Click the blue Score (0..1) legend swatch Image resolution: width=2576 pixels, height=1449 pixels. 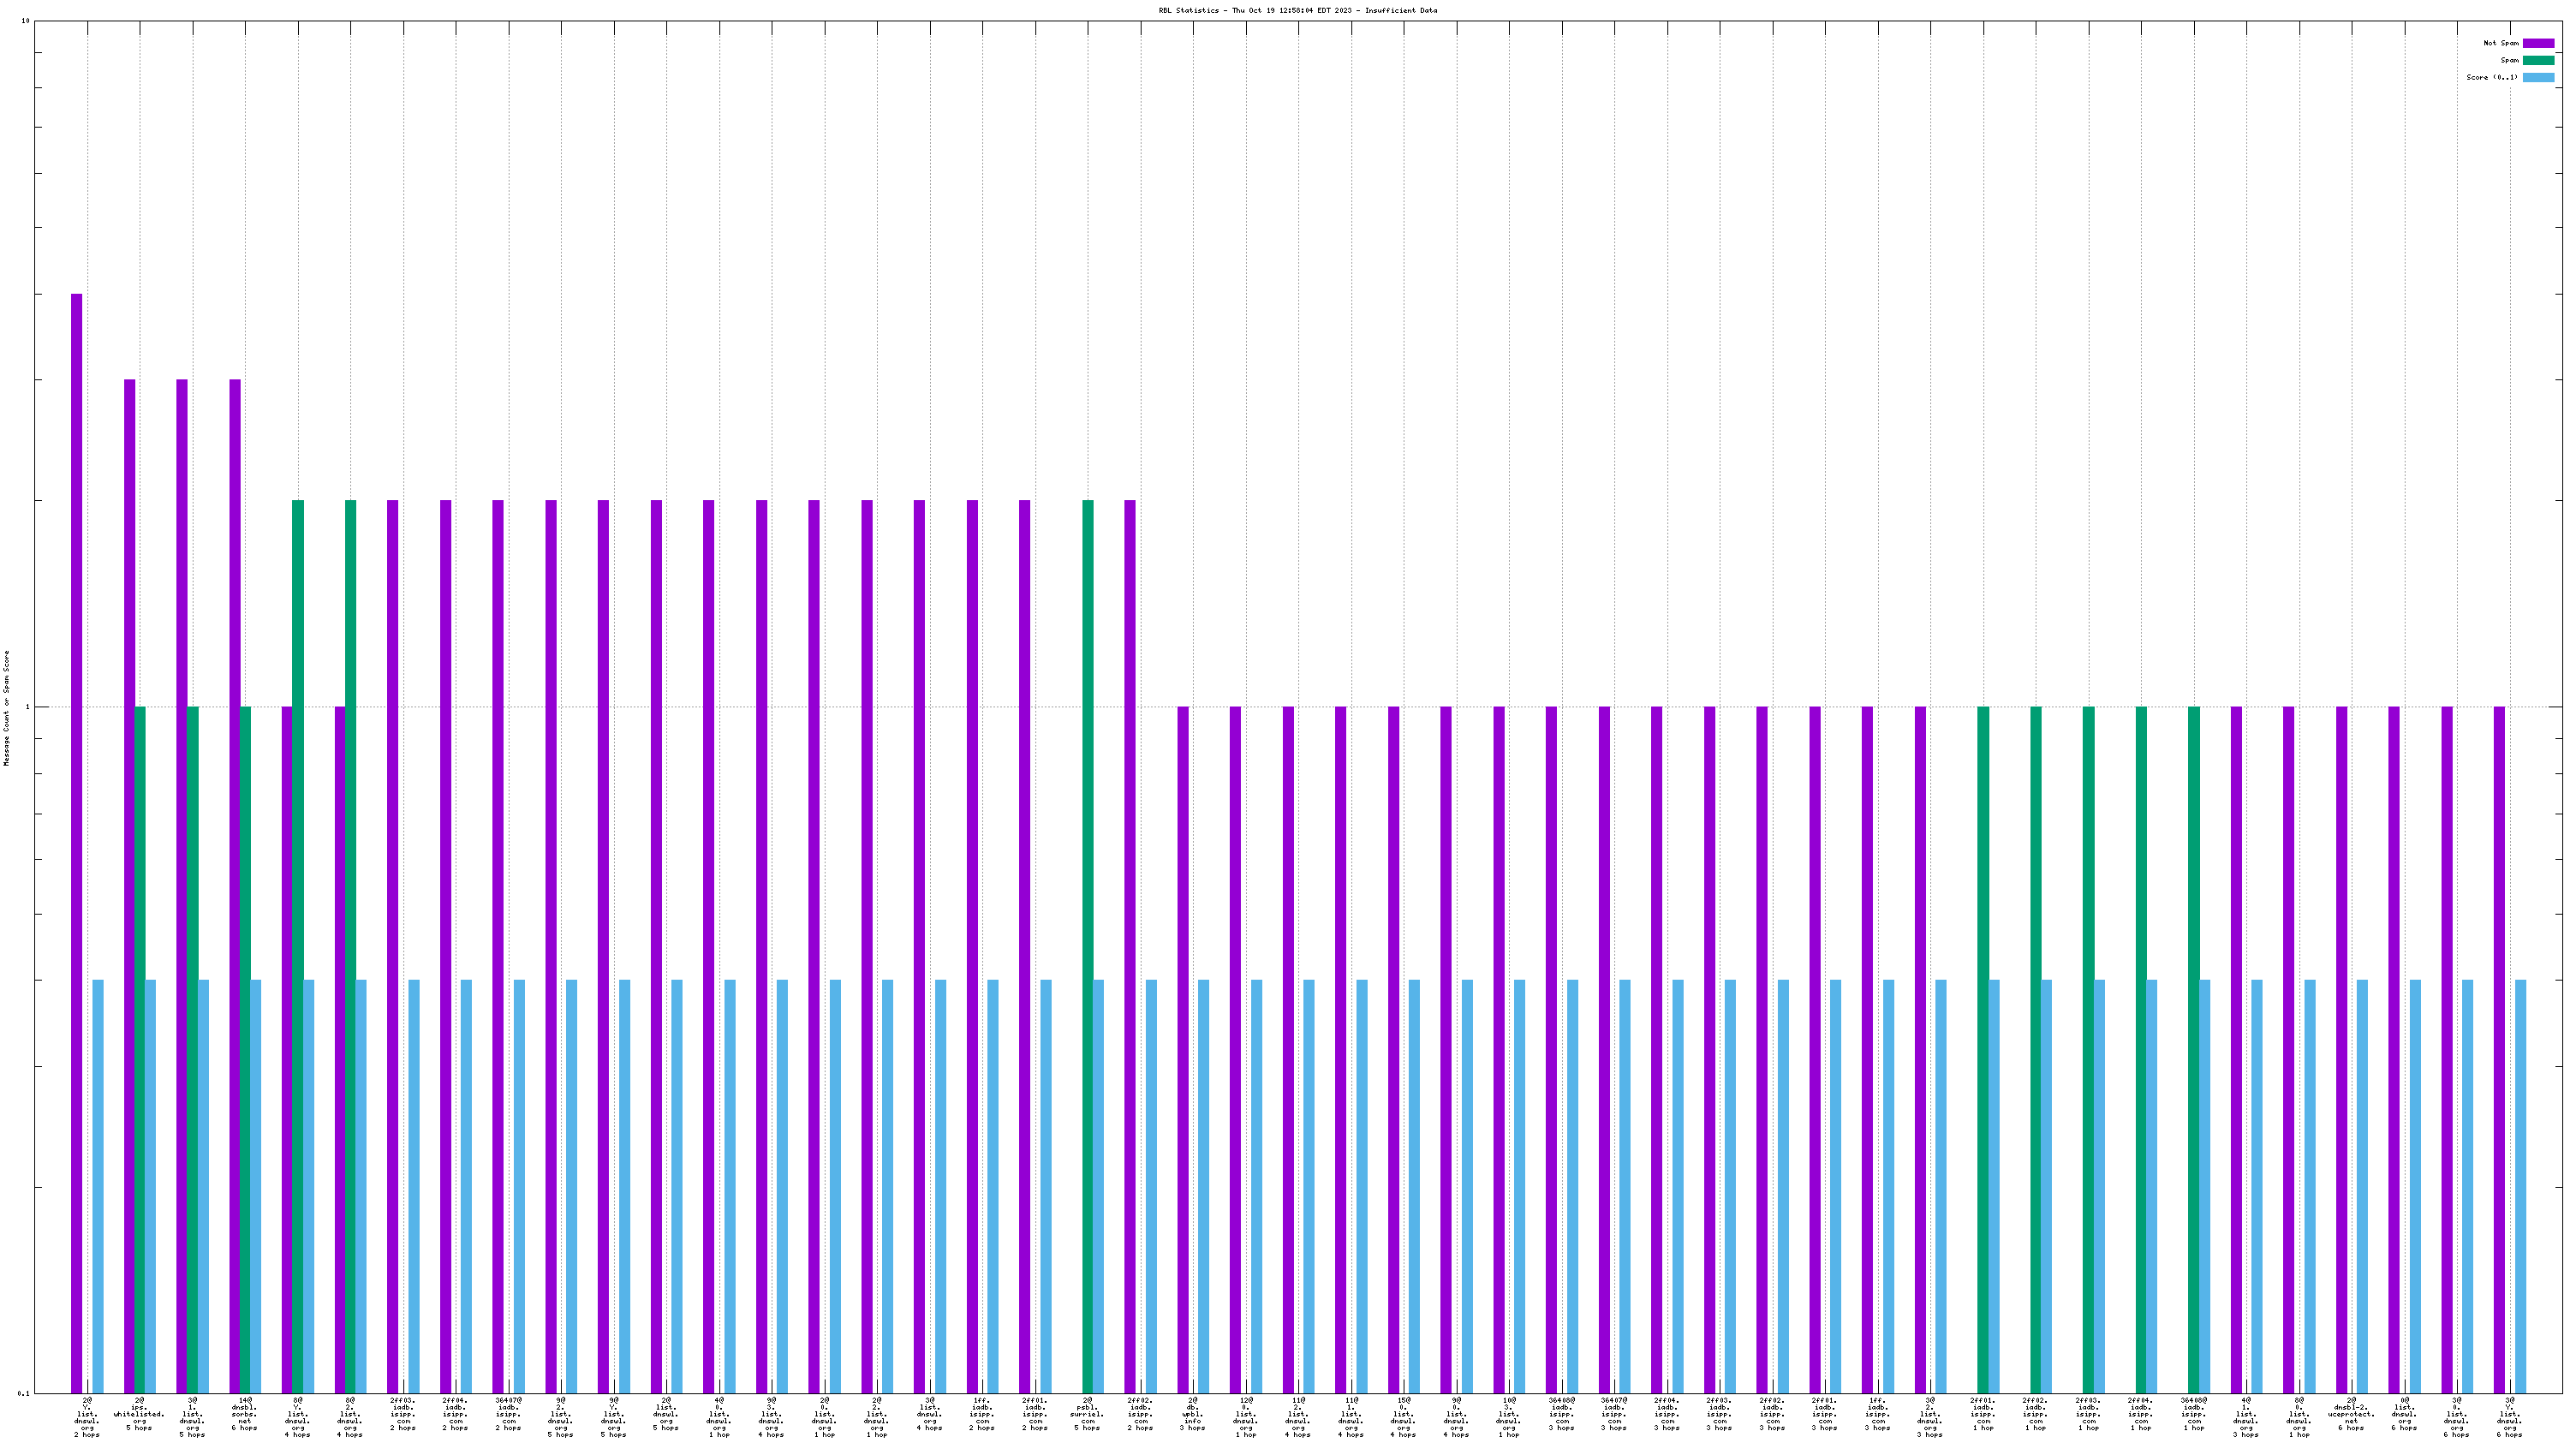click(2538, 77)
